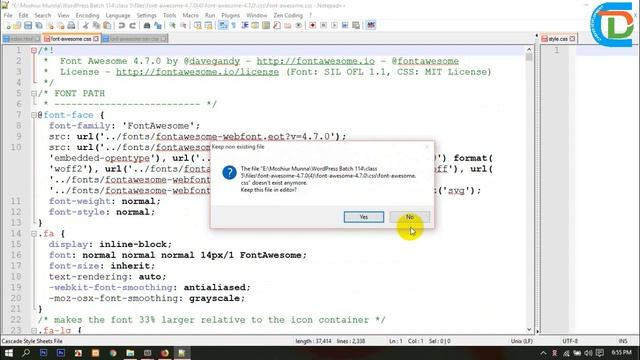Screen dimensions: 640x360
Task: Click the Zoom In toolbar icon
Action: click(x=173, y=25)
